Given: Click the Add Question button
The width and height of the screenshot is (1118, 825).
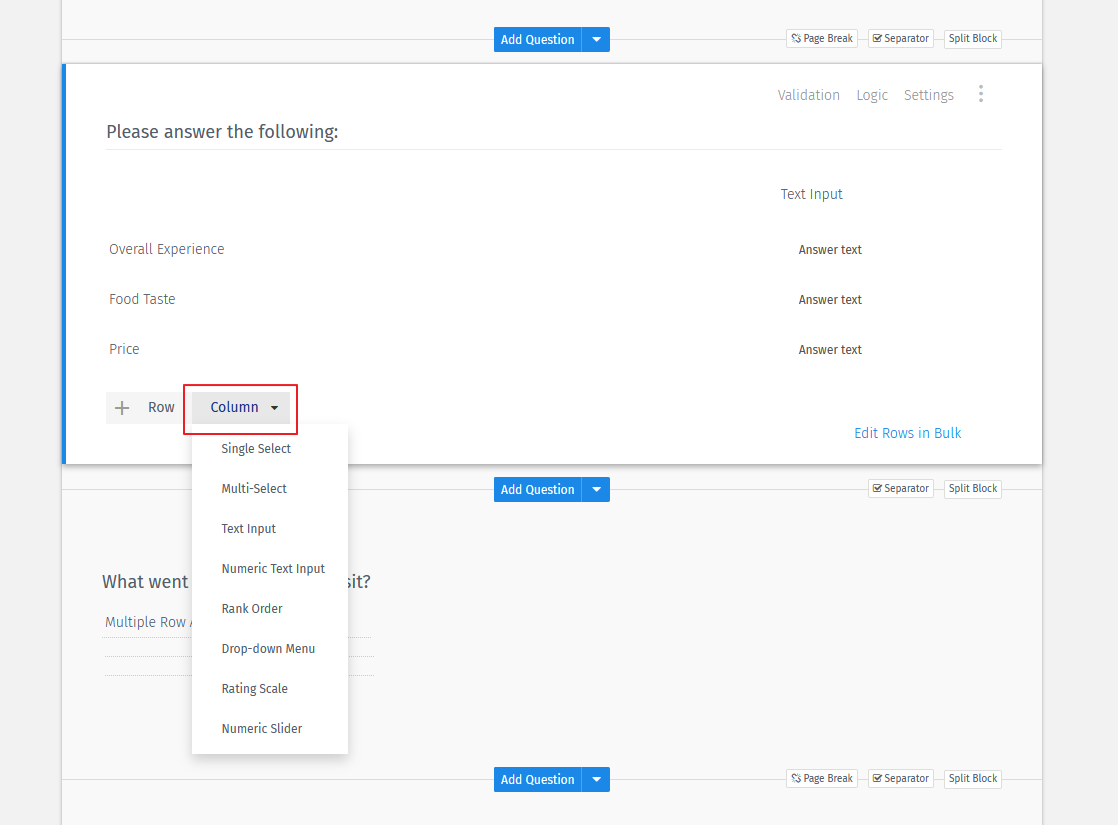Looking at the screenshot, I should click(x=537, y=39).
